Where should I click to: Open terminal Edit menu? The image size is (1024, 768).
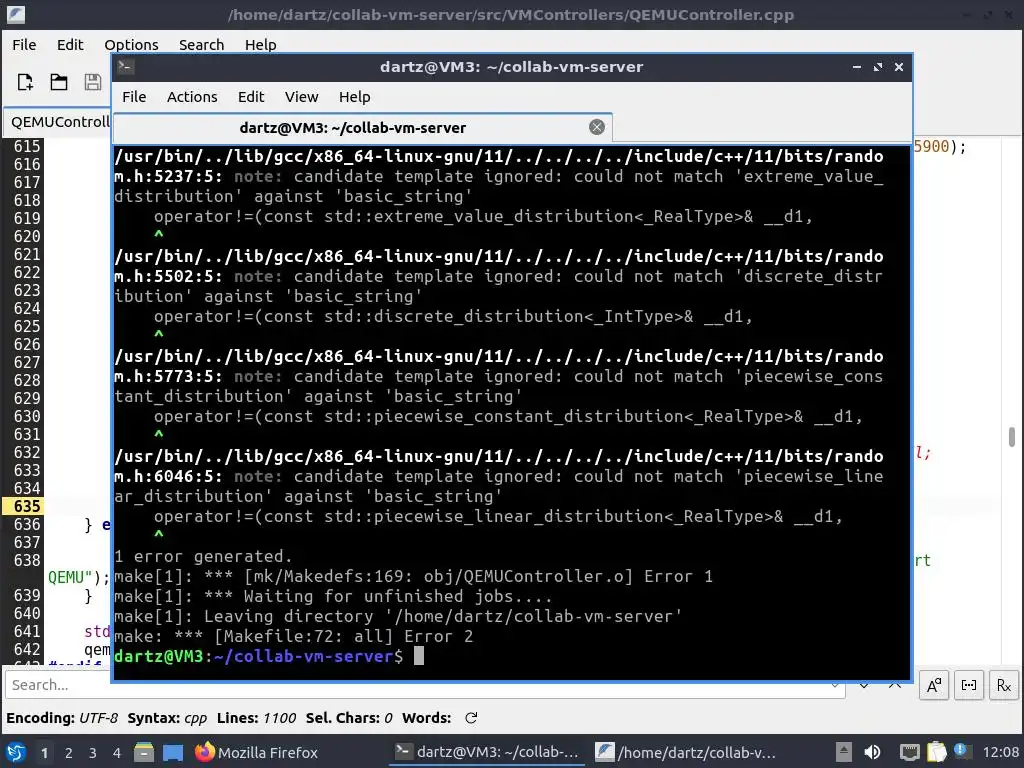(x=251, y=97)
